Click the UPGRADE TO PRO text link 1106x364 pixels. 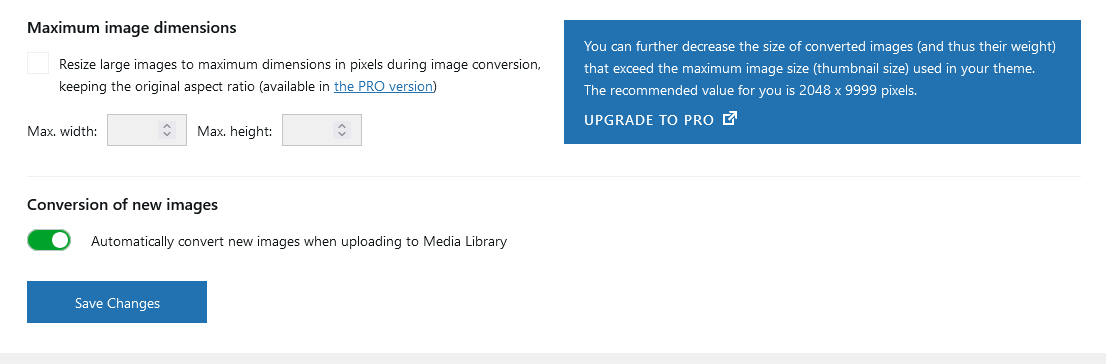[650, 119]
